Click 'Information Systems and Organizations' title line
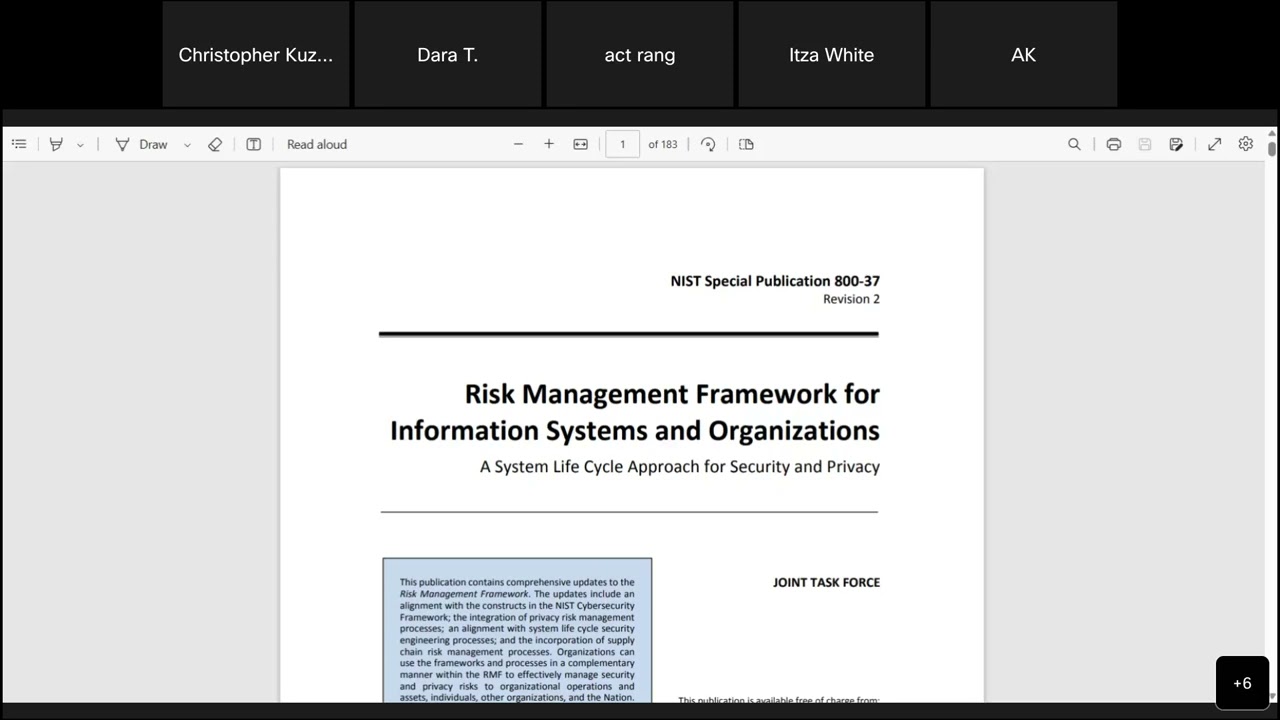Image resolution: width=1280 pixels, height=720 pixels. 635,431
